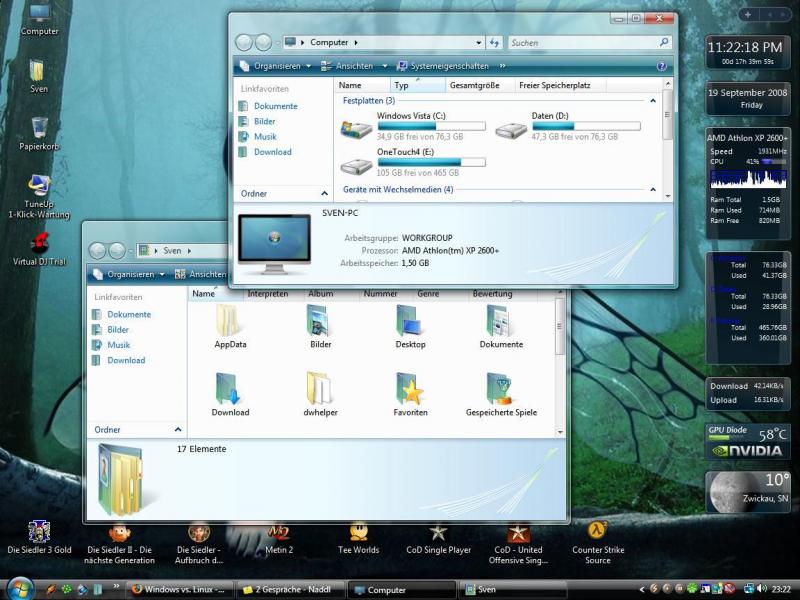The width and height of the screenshot is (800, 600).
Task: Click the Suchen search field
Action: [580, 43]
